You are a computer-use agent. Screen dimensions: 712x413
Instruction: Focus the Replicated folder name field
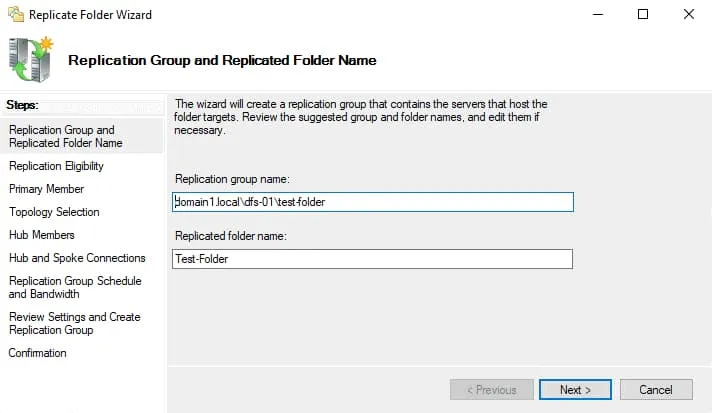coord(373,259)
